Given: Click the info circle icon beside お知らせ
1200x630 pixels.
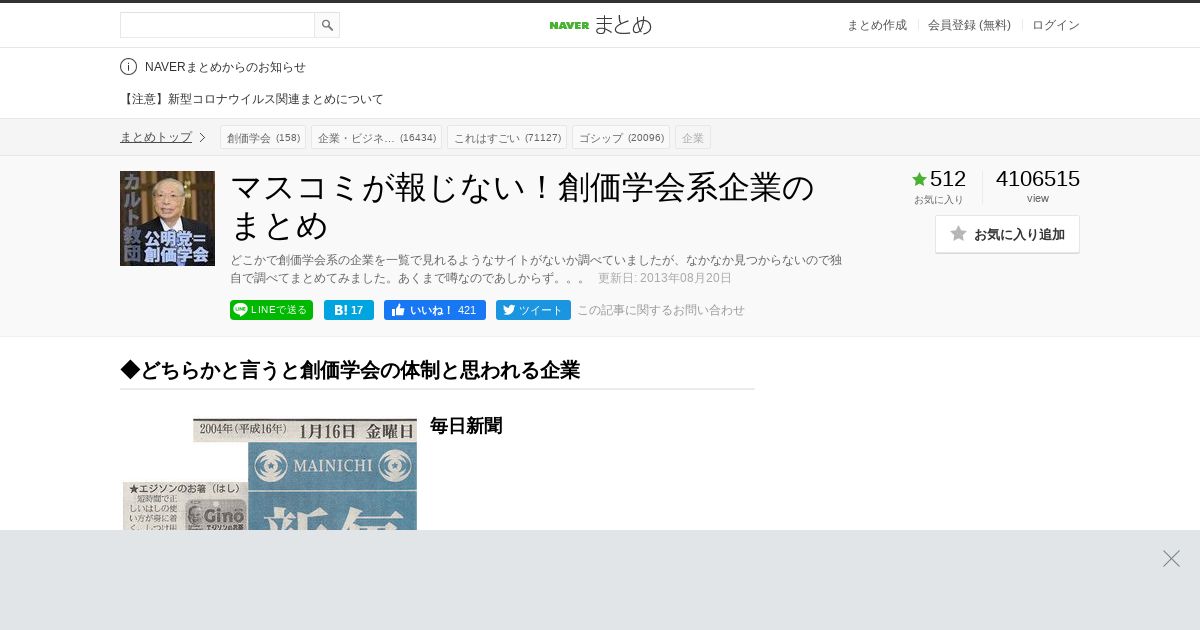Looking at the screenshot, I should click(x=128, y=67).
